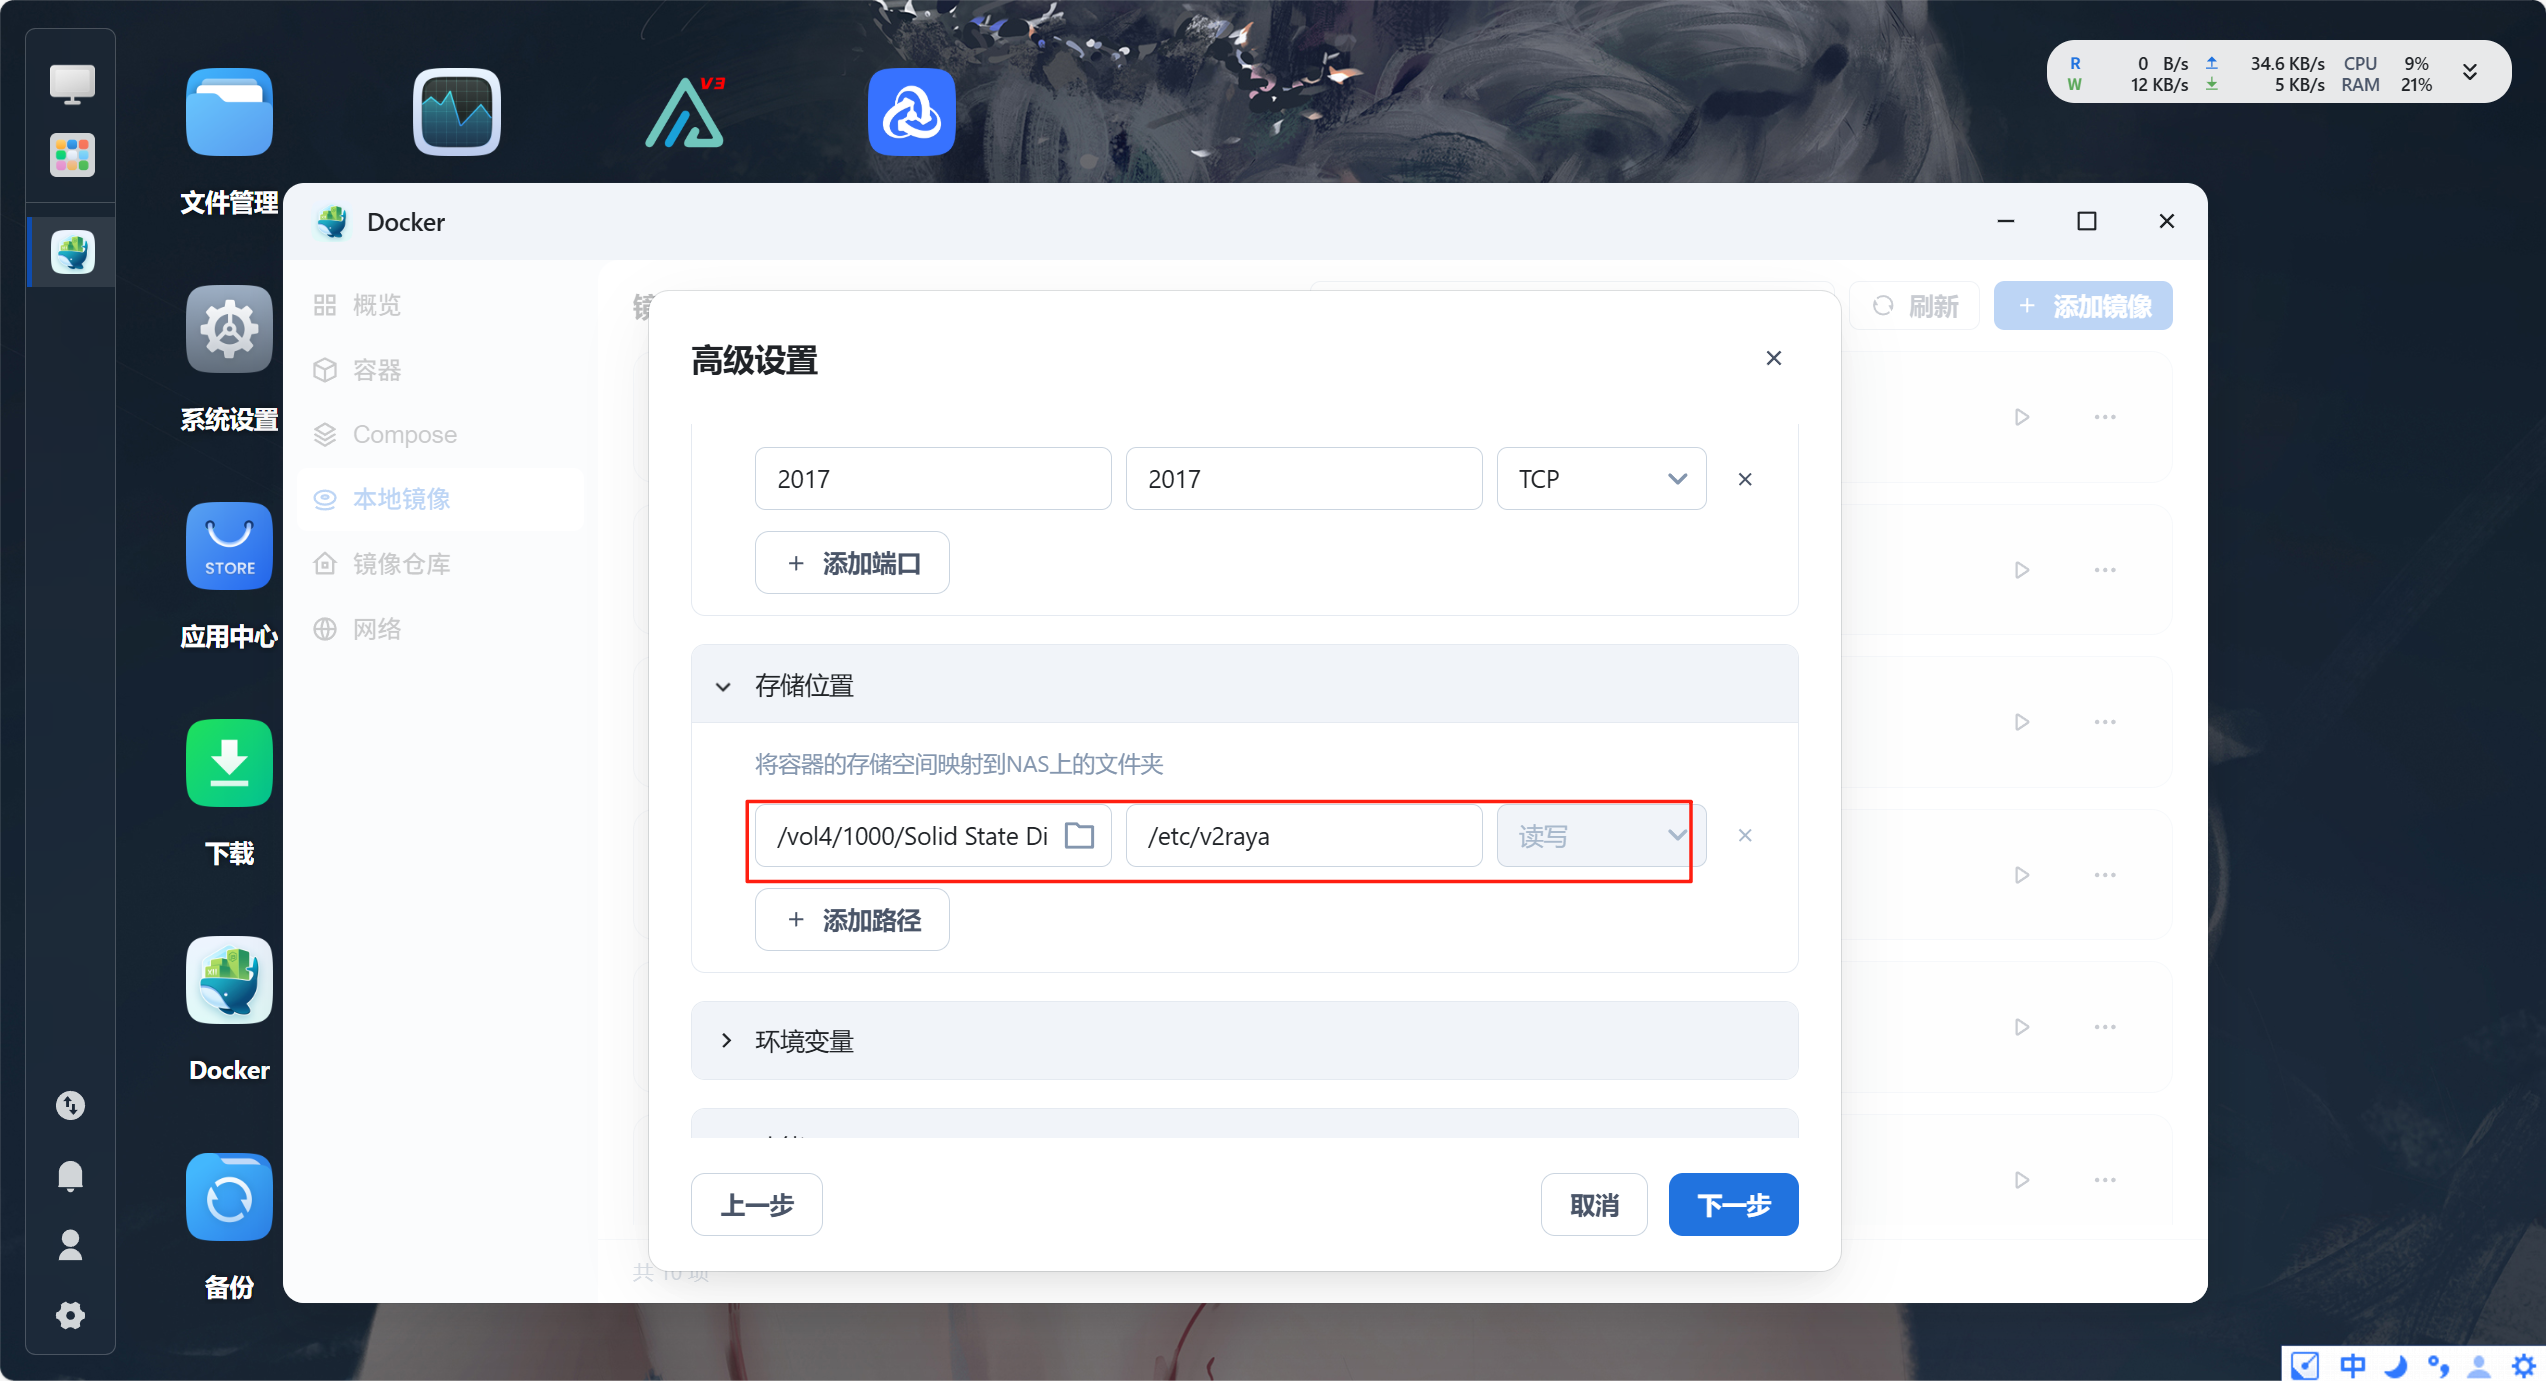This screenshot has height=1381, width=2546.
Task: Launch the system monitor desktop app icon
Action: tap(457, 113)
